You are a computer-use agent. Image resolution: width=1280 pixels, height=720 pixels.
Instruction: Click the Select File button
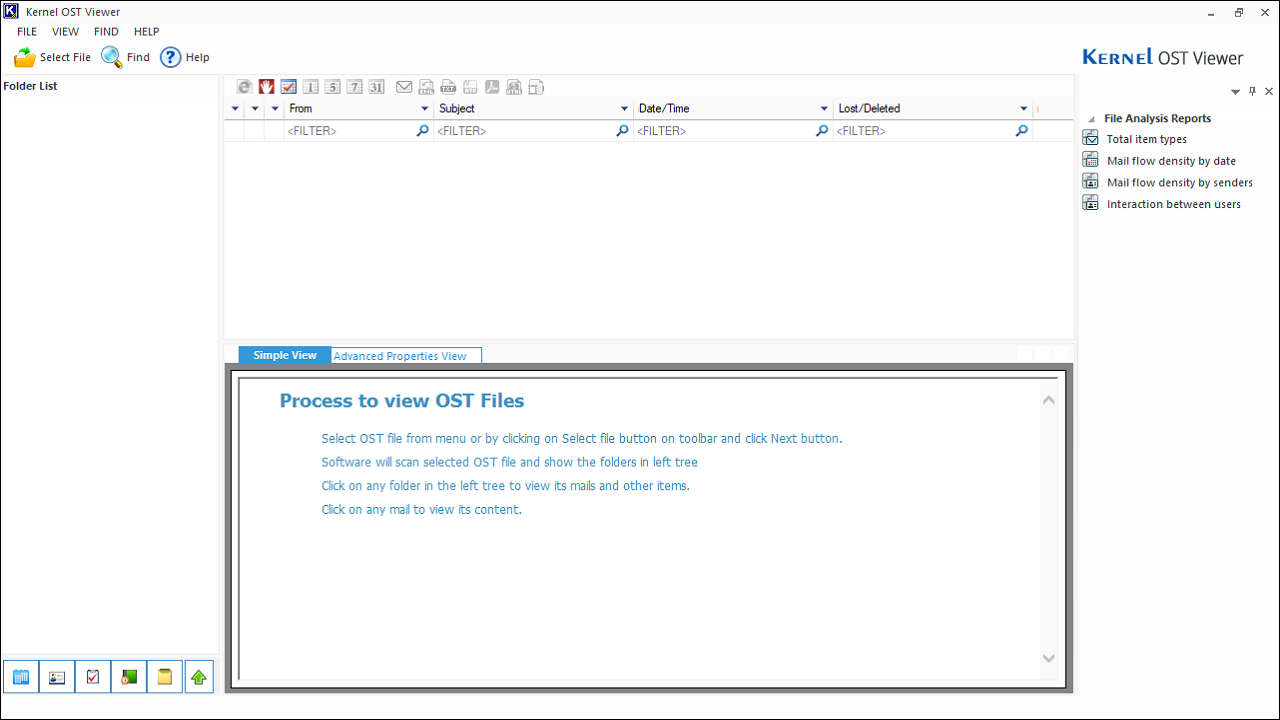[x=52, y=57]
